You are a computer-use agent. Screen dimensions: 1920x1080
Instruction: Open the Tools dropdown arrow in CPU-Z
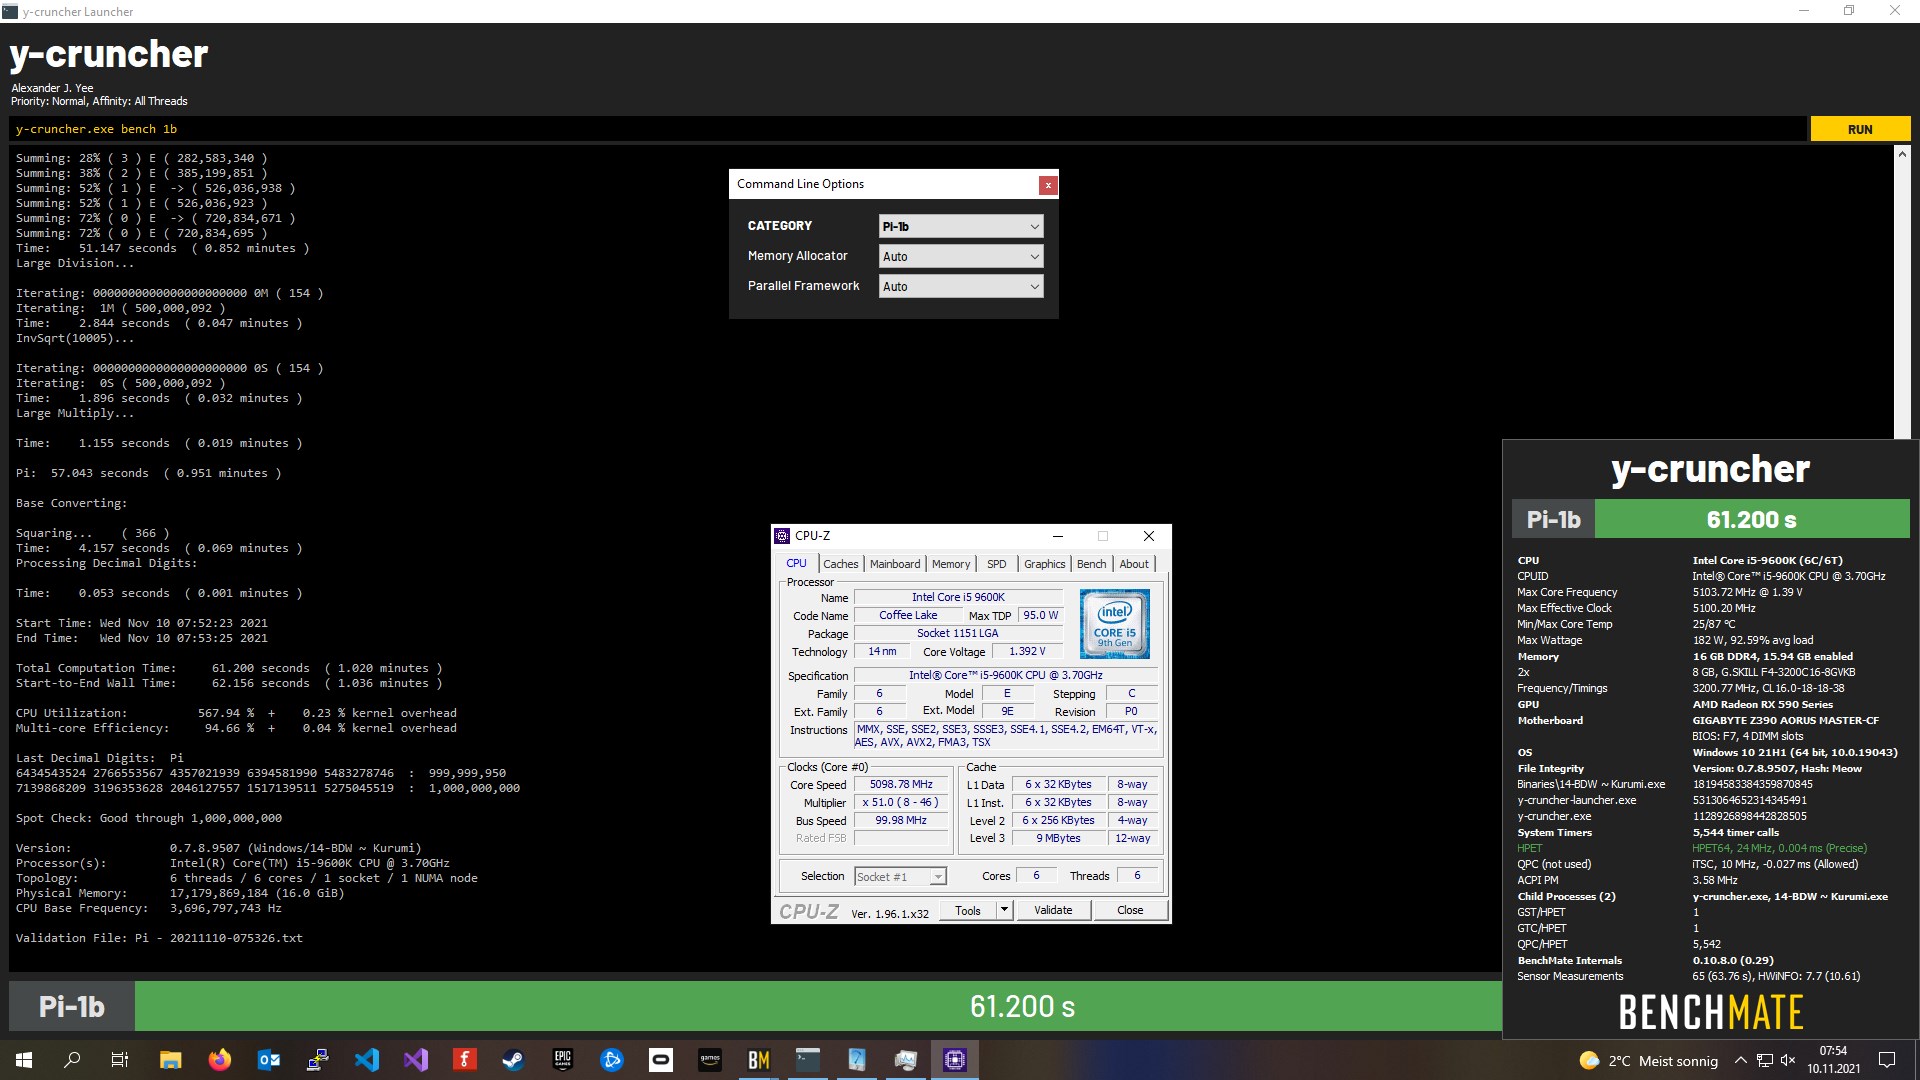tap(1004, 909)
